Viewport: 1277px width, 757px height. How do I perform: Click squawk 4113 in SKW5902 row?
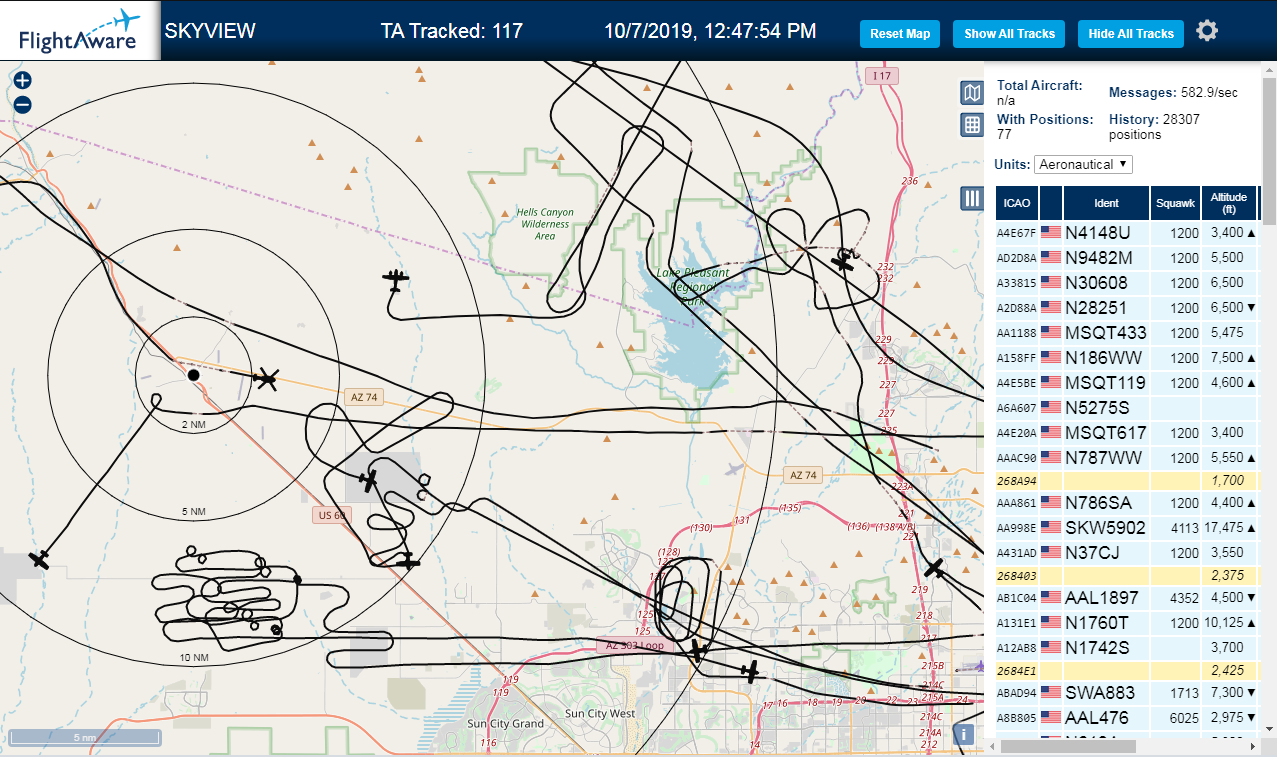point(1184,527)
